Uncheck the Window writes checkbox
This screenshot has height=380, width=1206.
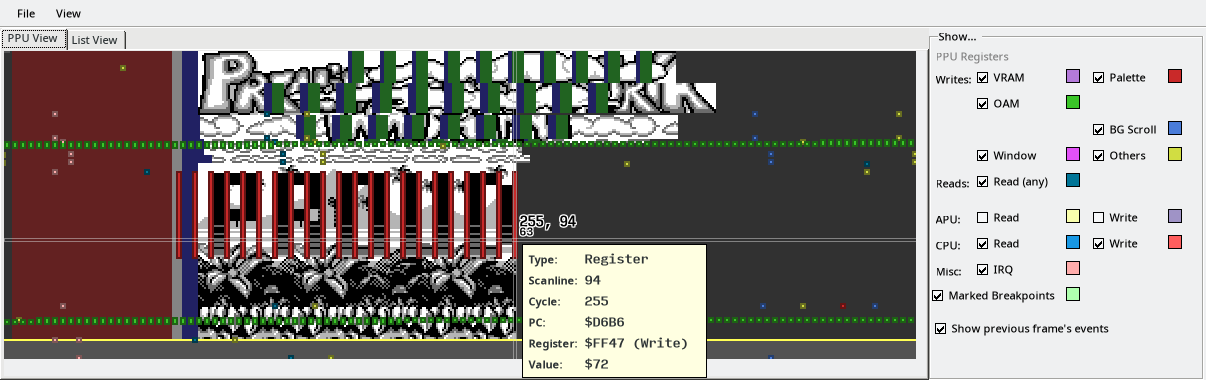983,155
